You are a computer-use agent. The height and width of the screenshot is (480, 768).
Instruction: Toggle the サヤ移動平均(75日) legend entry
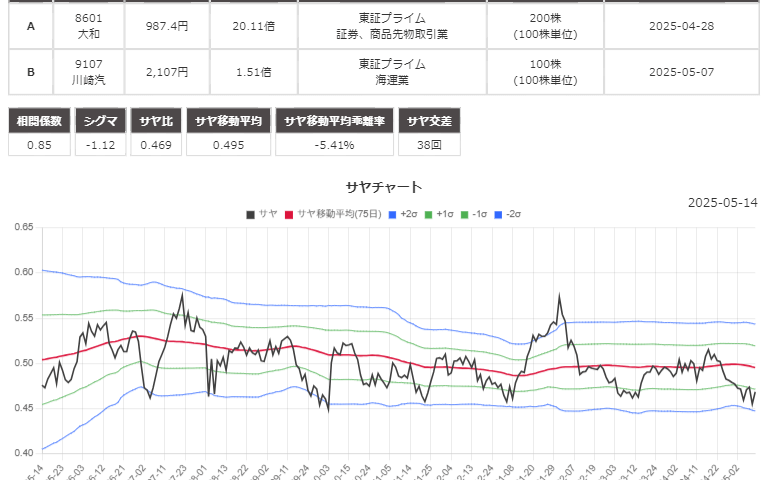click(333, 214)
